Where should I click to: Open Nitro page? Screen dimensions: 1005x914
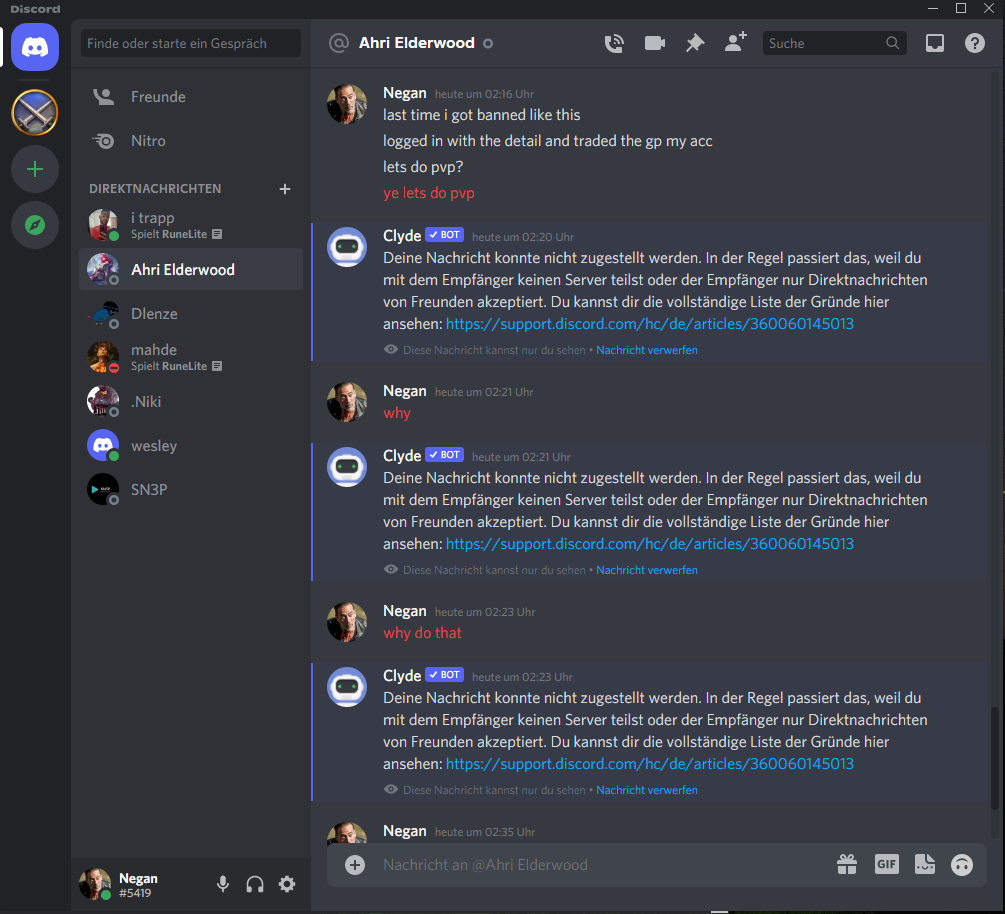tap(191, 141)
